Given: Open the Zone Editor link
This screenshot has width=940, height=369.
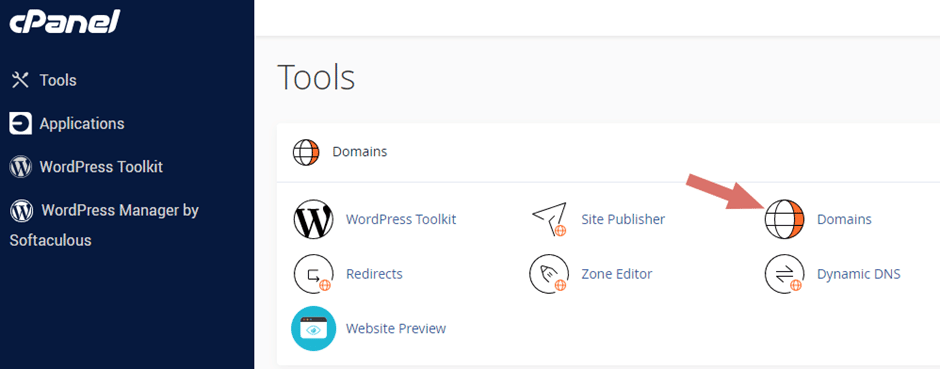Looking at the screenshot, I should click(x=616, y=274).
